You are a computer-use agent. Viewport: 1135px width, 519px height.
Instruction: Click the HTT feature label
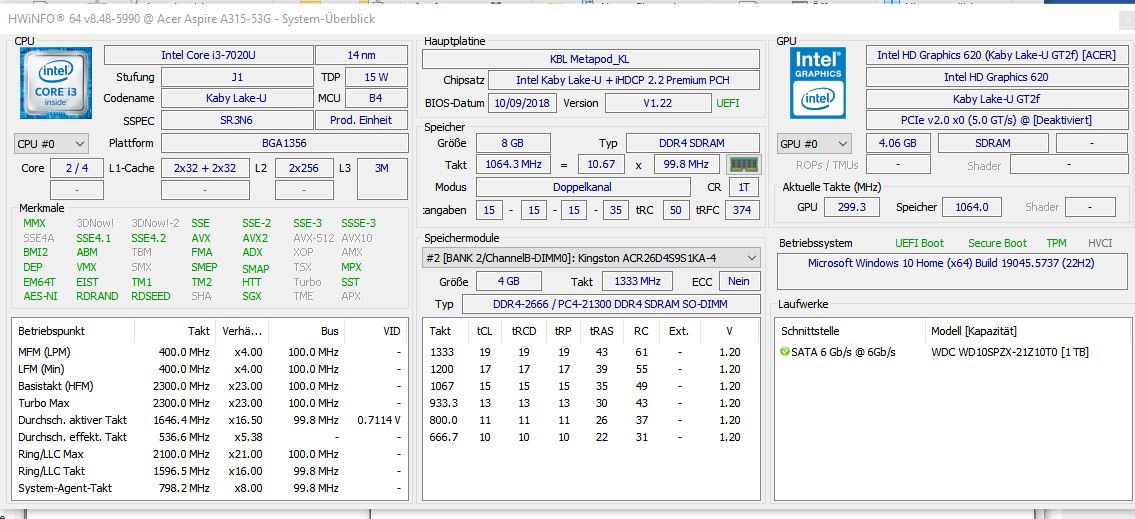click(252, 282)
